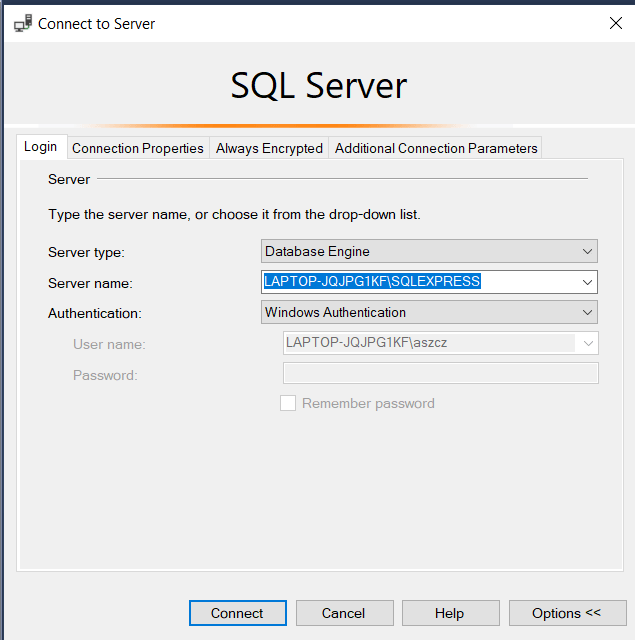Select the Always Encrypted tab

click(269, 148)
